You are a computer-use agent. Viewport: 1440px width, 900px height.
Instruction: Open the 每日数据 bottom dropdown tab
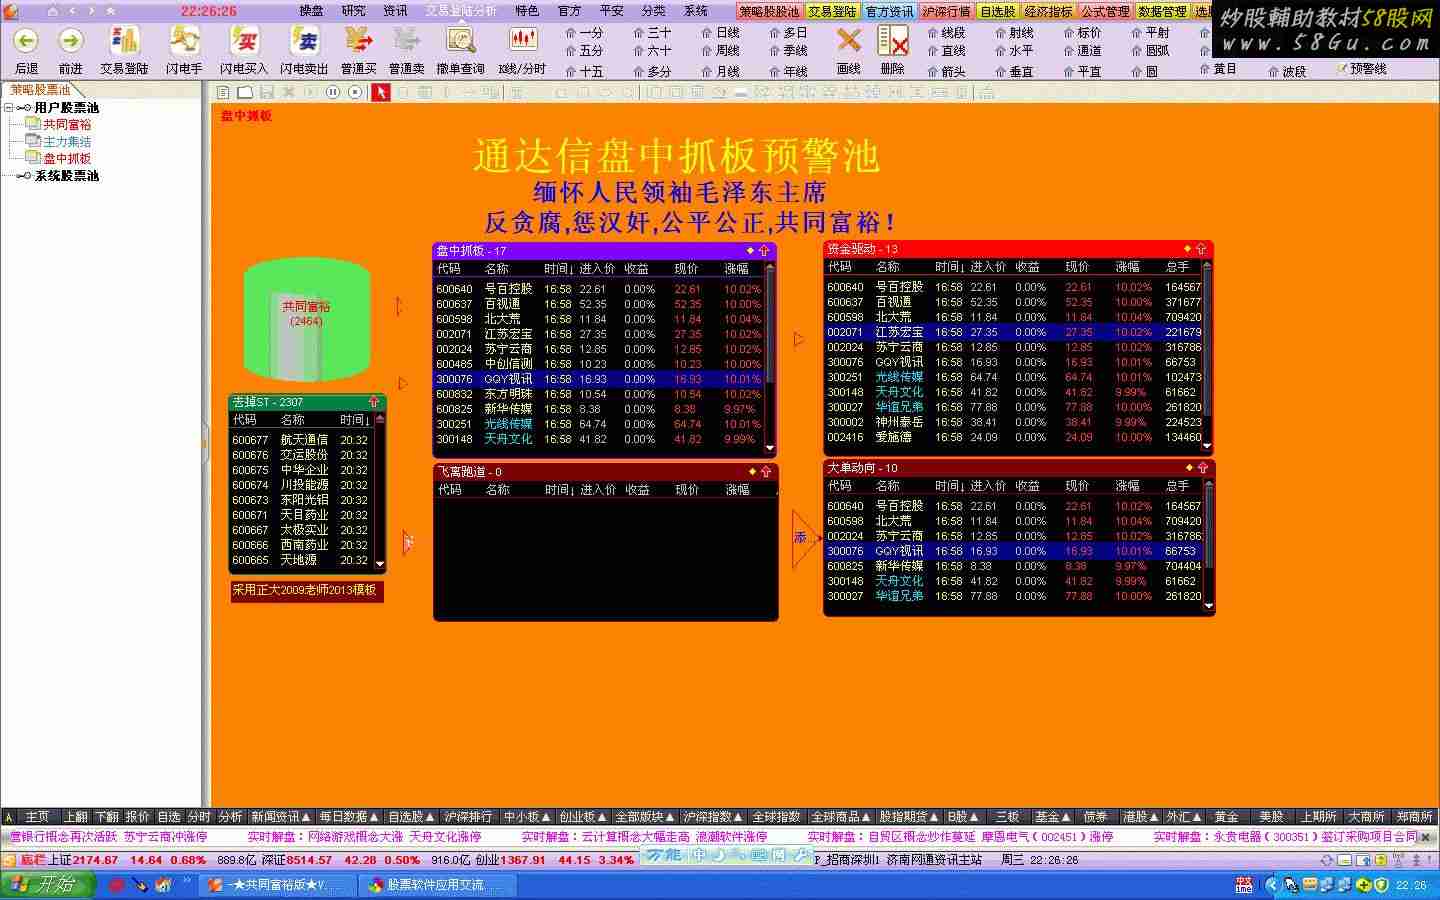349,817
